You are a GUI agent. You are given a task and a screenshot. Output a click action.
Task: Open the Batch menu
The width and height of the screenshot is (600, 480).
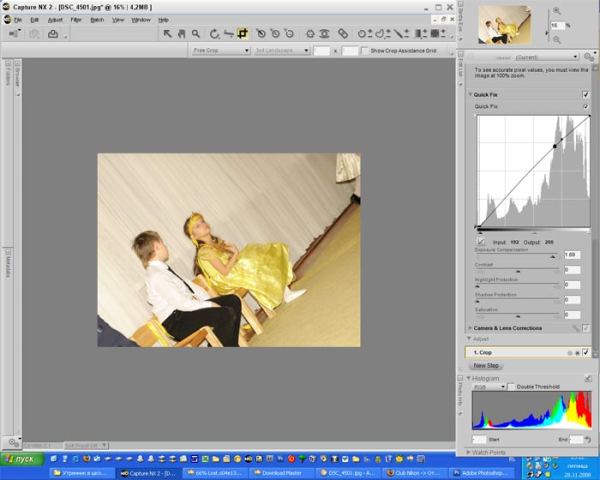click(x=97, y=20)
